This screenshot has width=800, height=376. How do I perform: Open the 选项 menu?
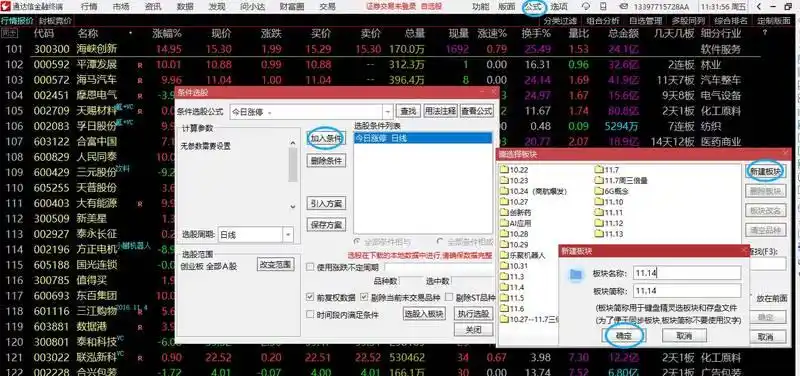pos(559,7)
